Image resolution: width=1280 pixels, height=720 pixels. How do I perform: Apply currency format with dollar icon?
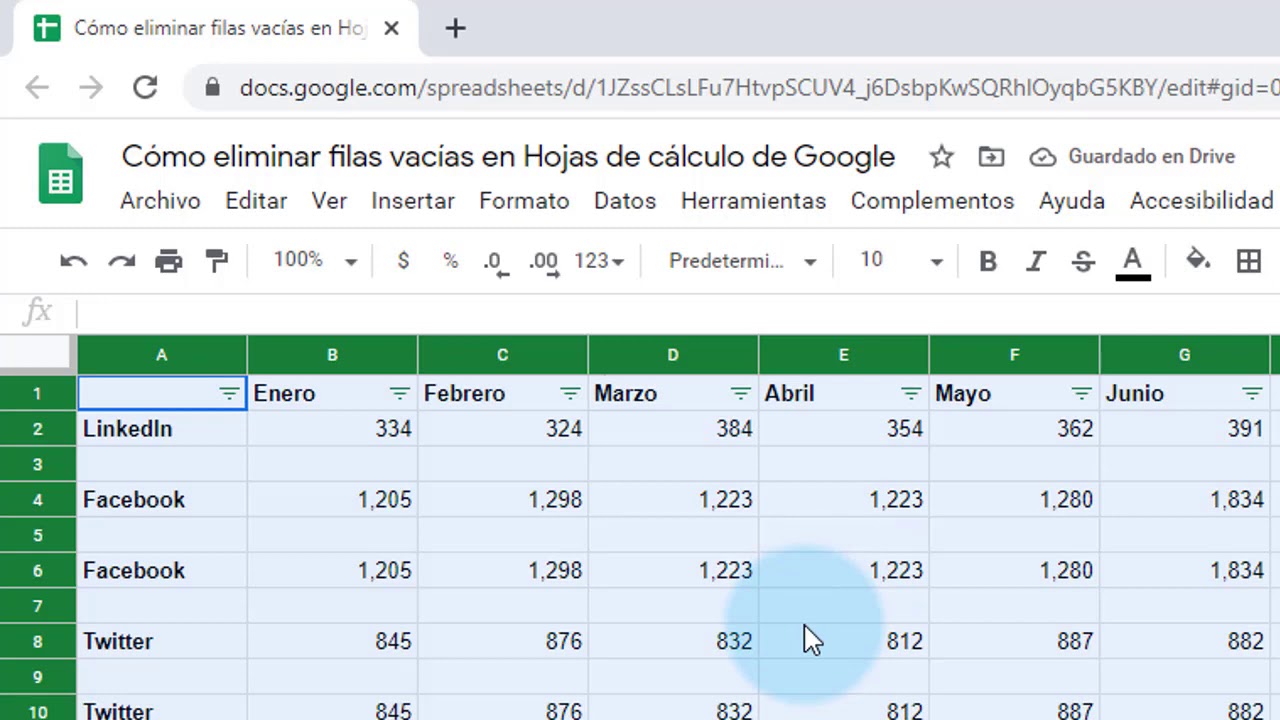(403, 261)
